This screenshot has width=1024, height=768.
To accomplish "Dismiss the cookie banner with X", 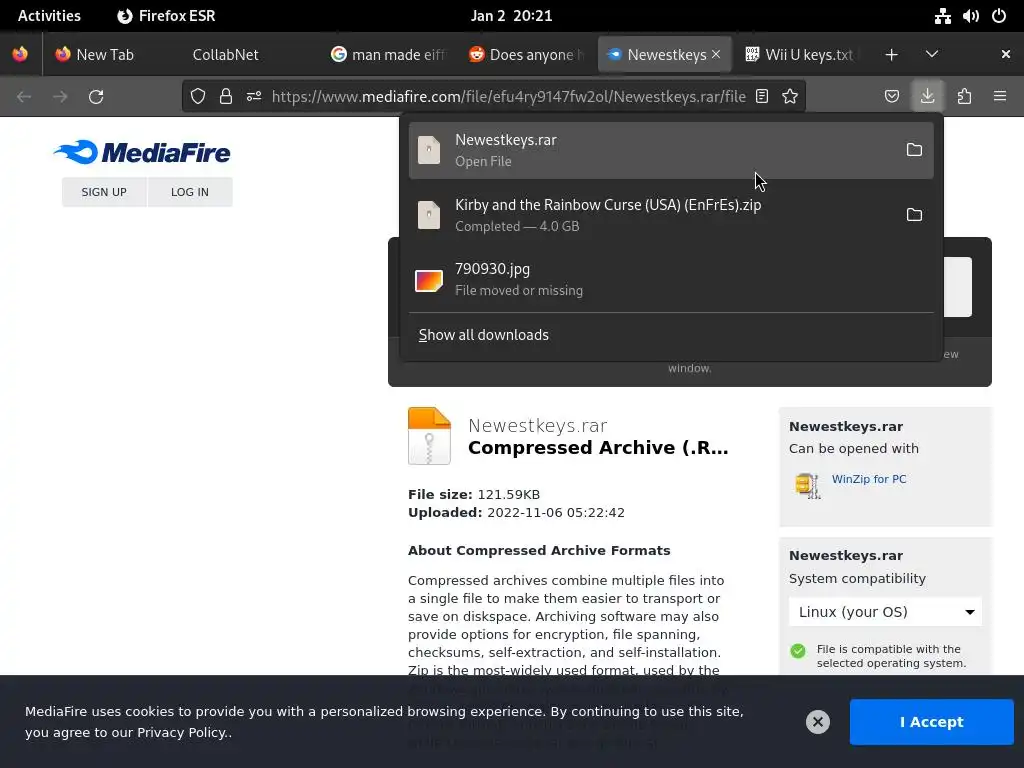I will (x=818, y=722).
